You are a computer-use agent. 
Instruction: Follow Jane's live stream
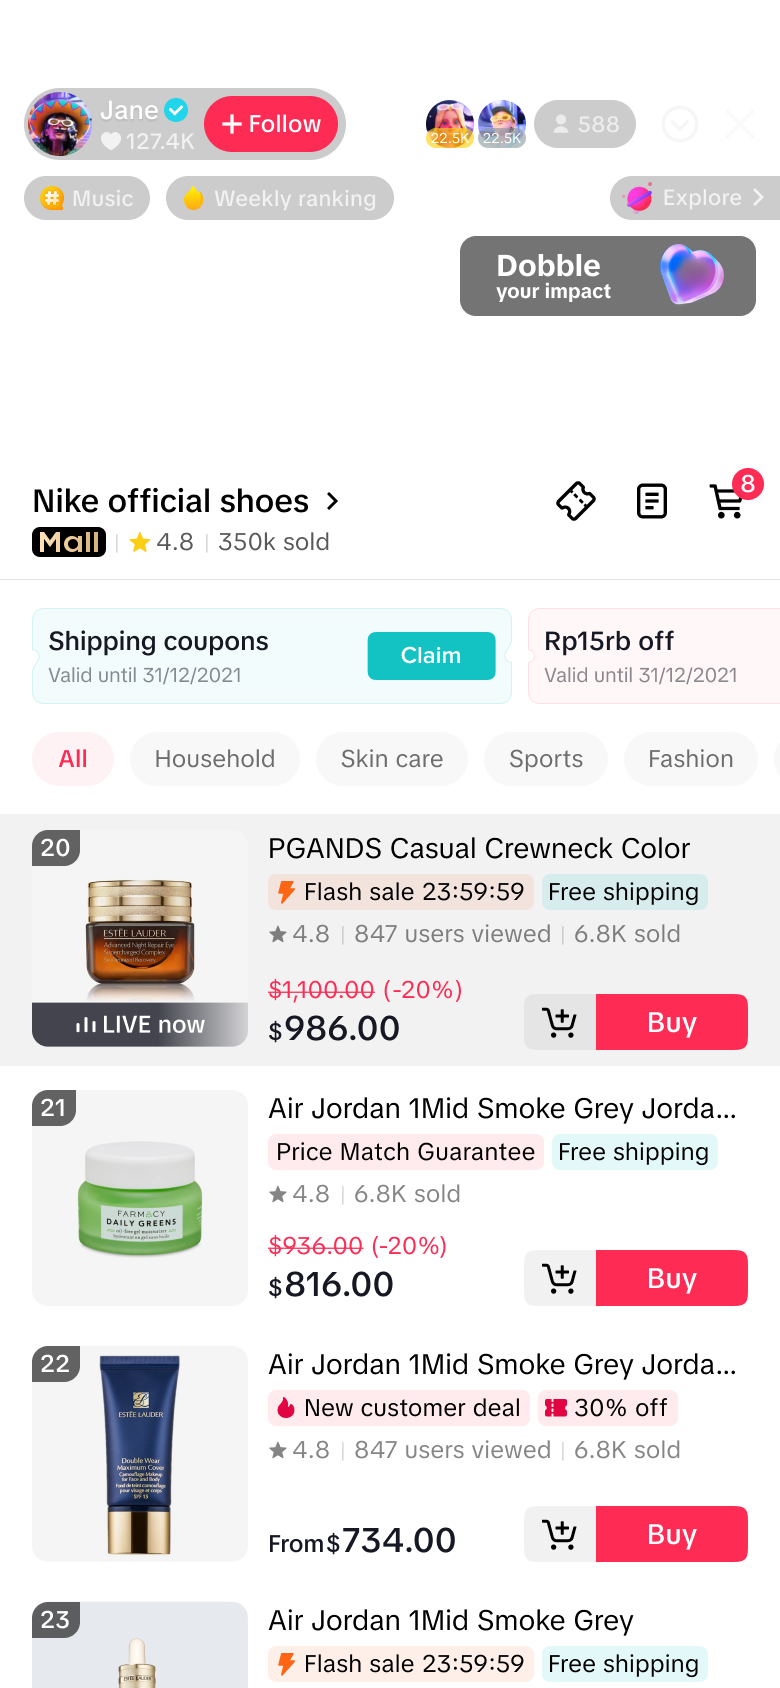tap(271, 124)
